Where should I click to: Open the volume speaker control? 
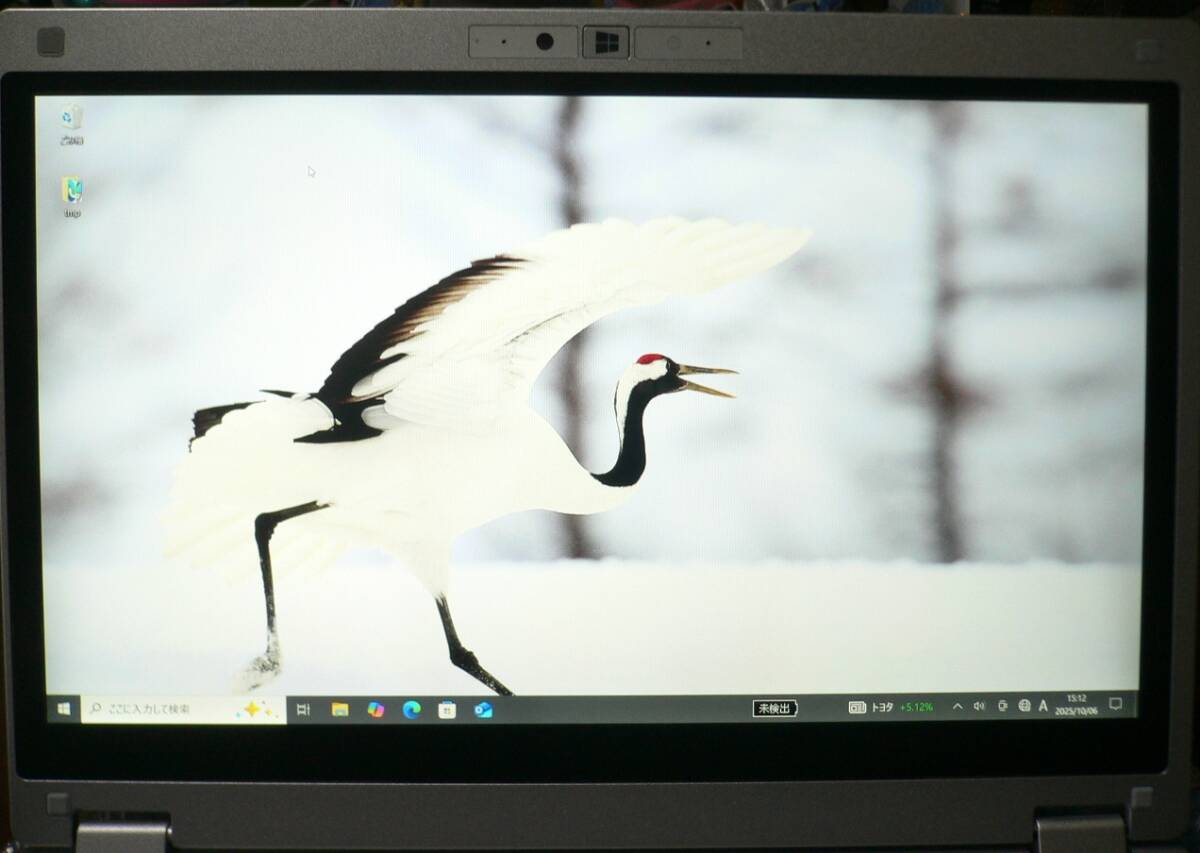(x=979, y=706)
